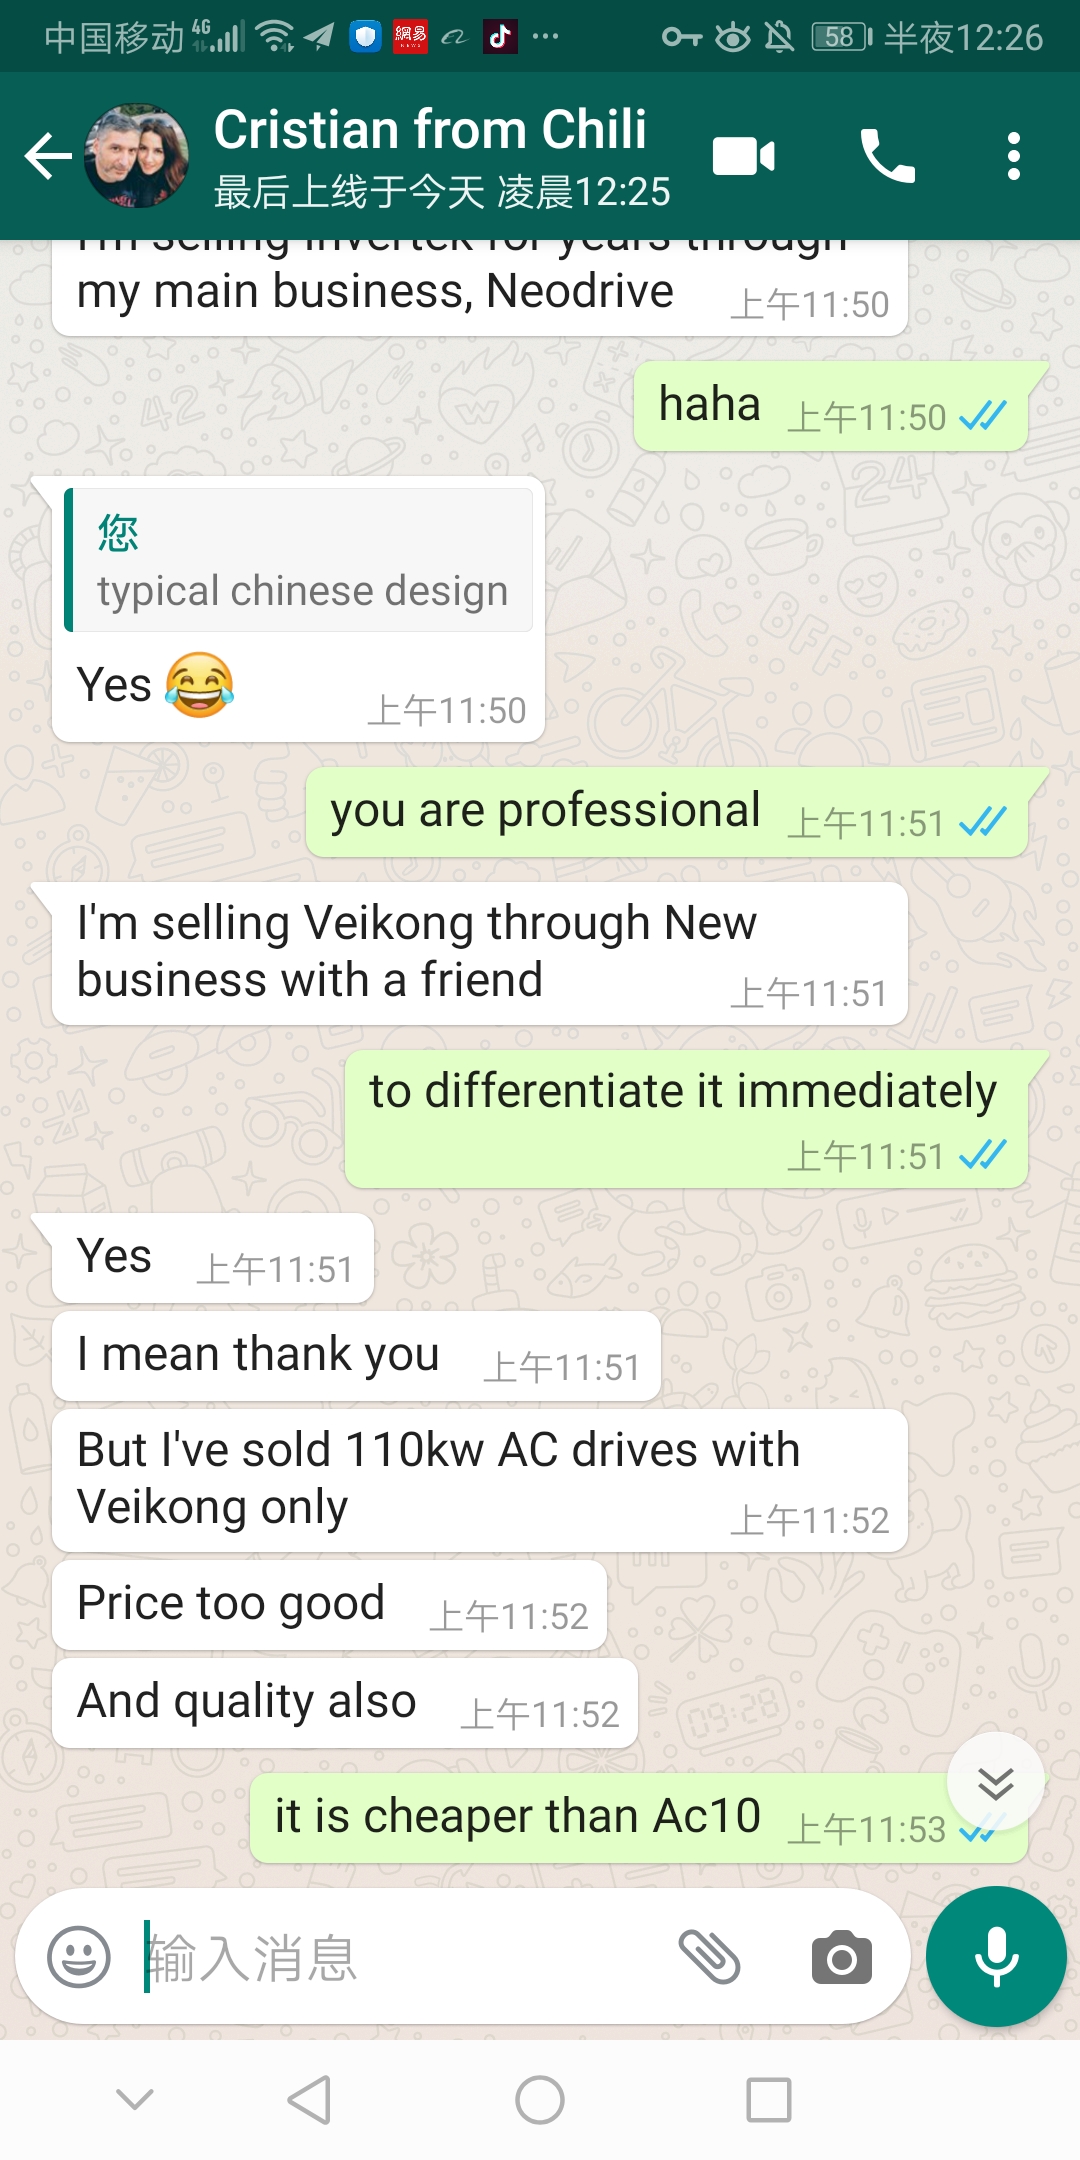Screen dimensions: 1080x2160
Task: Tap the Android back triangle button
Action: [x=309, y=2099]
